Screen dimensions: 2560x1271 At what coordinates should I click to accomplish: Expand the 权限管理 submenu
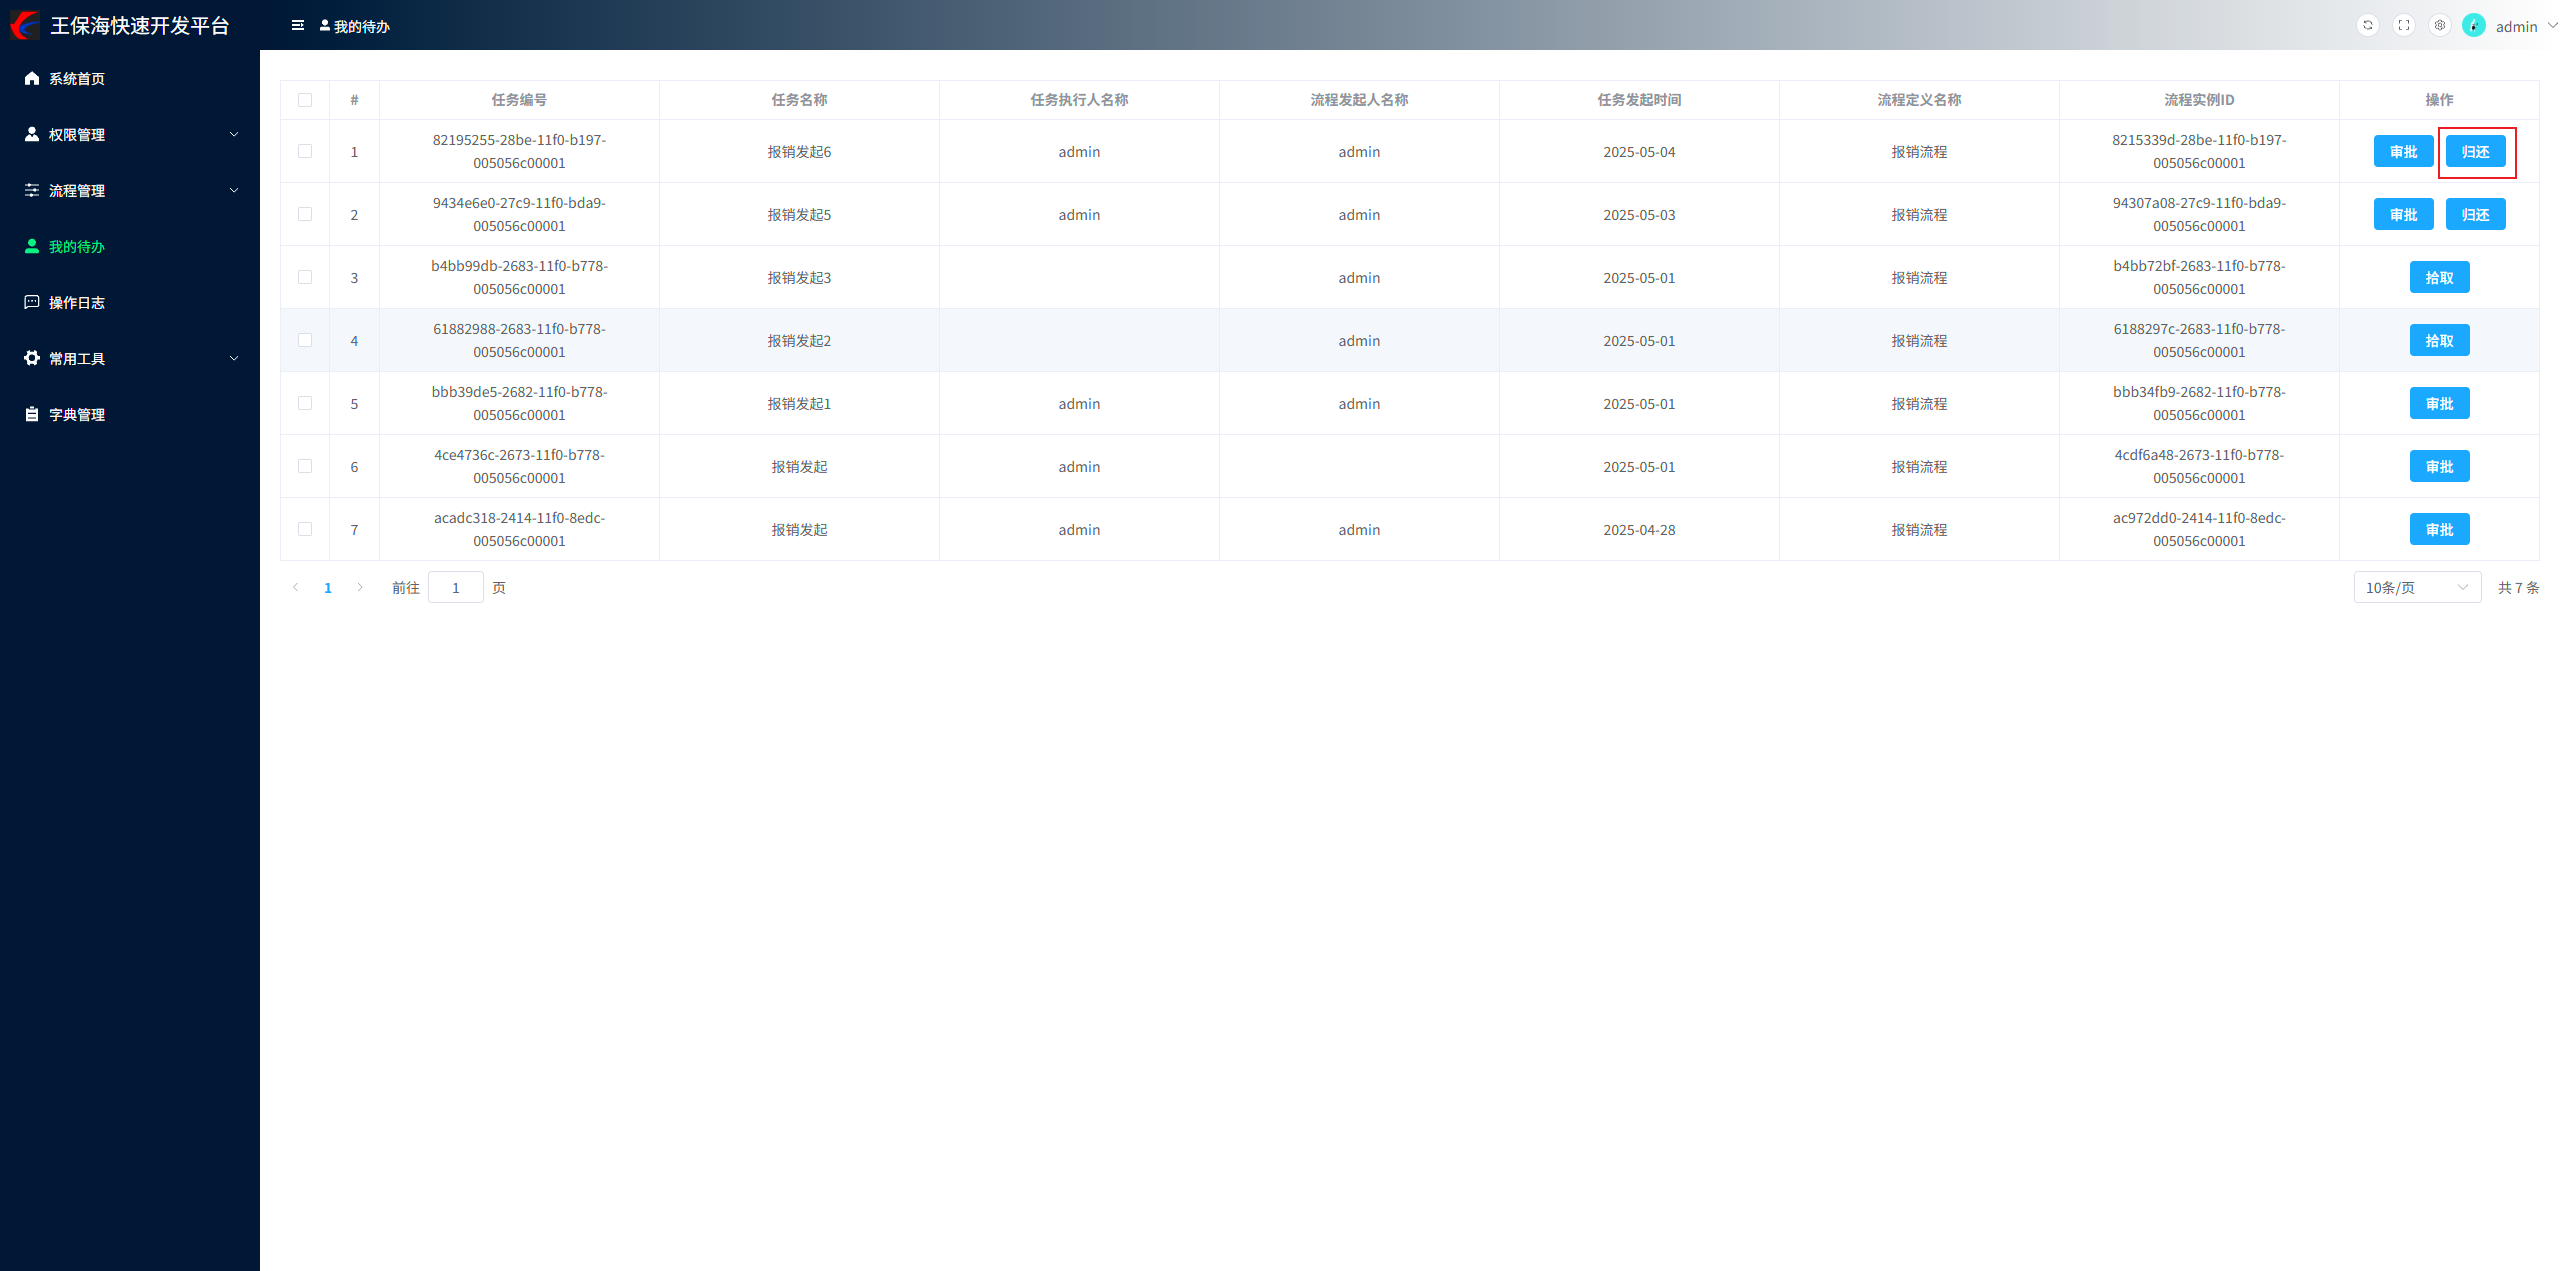tap(130, 134)
